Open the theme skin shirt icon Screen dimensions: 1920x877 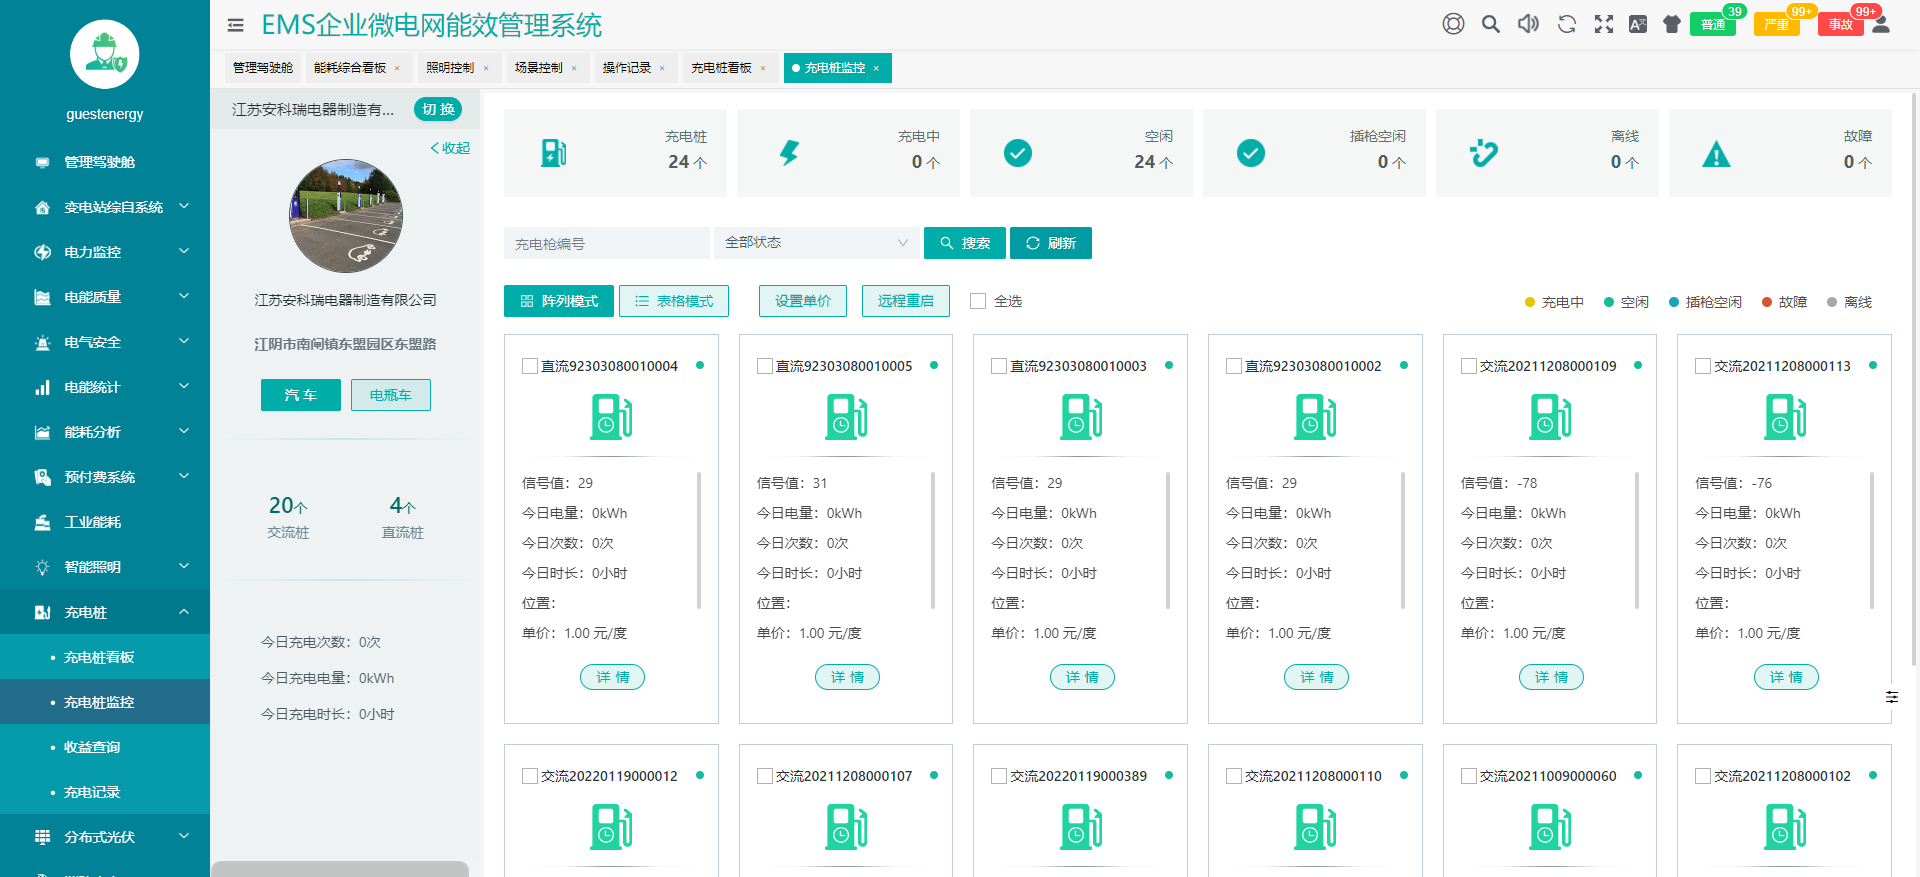[x=1672, y=24]
